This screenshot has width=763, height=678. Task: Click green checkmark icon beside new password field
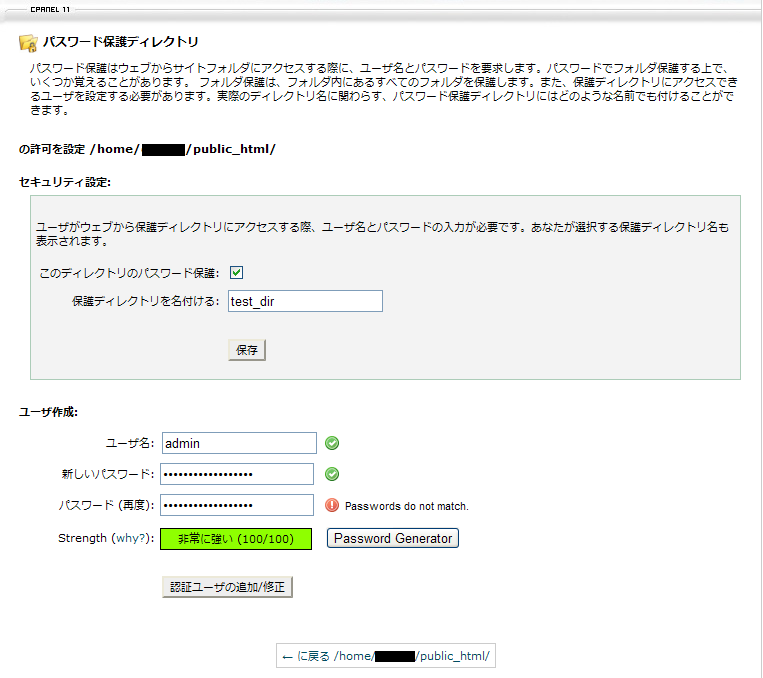click(x=332, y=474)
